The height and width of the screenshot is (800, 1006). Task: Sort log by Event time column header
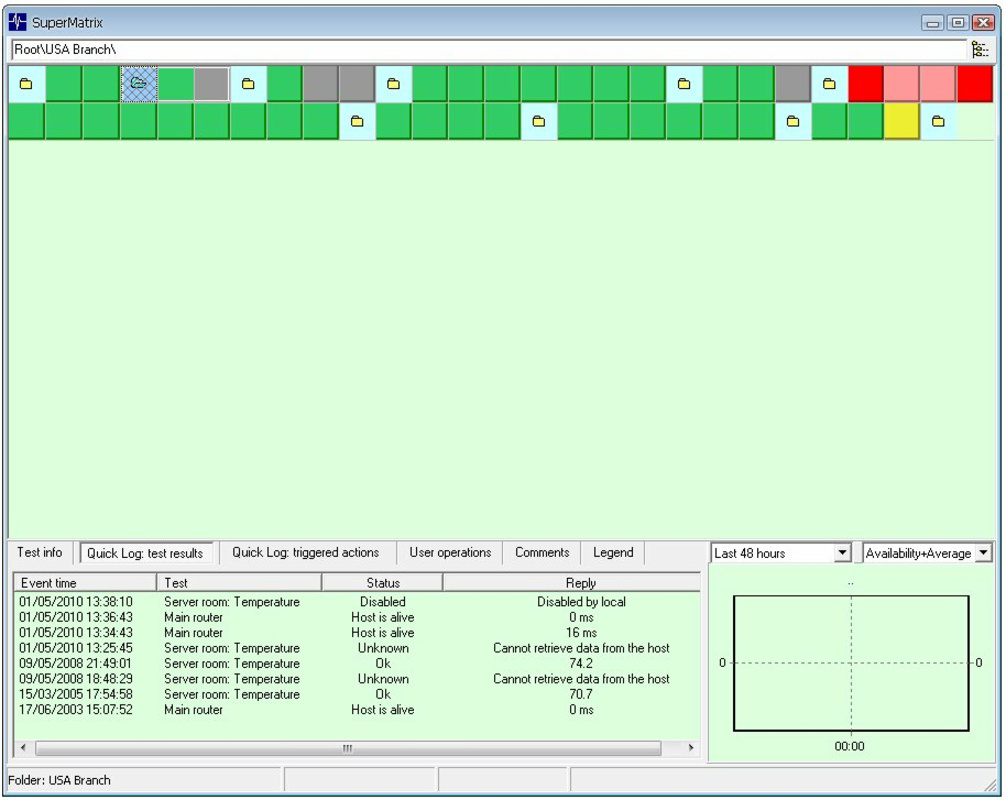pos(84,583)
